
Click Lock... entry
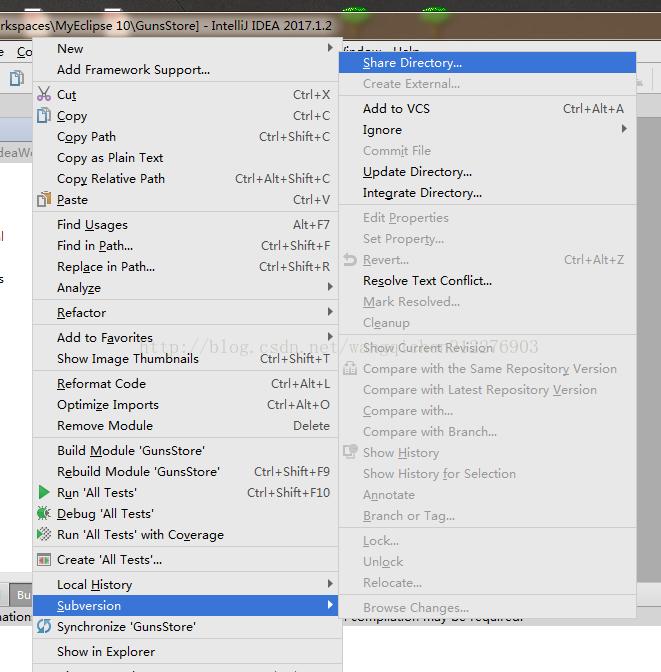487,540
